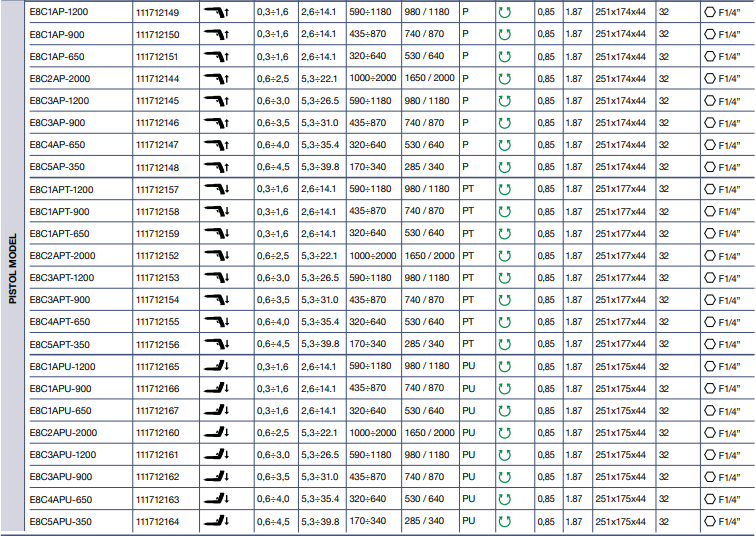Click value 32 in E8C3APU-900 row
The image size is (756, 536).
pos(663,477)
